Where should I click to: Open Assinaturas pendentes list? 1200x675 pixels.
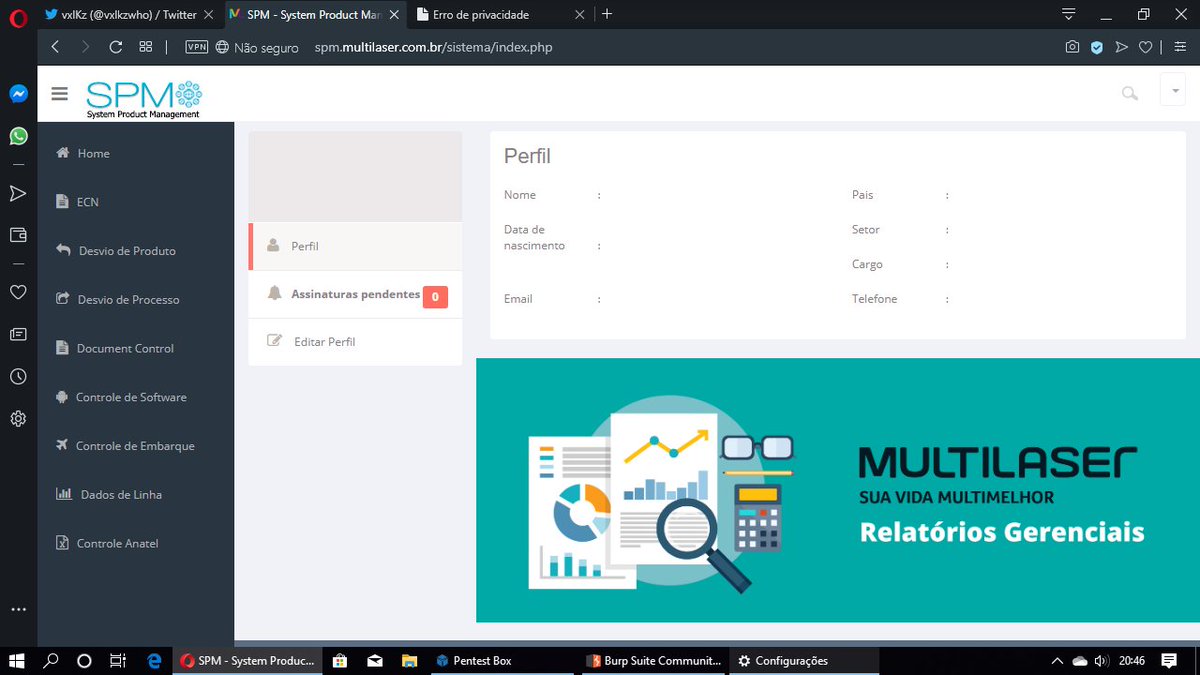coord(355,294)
